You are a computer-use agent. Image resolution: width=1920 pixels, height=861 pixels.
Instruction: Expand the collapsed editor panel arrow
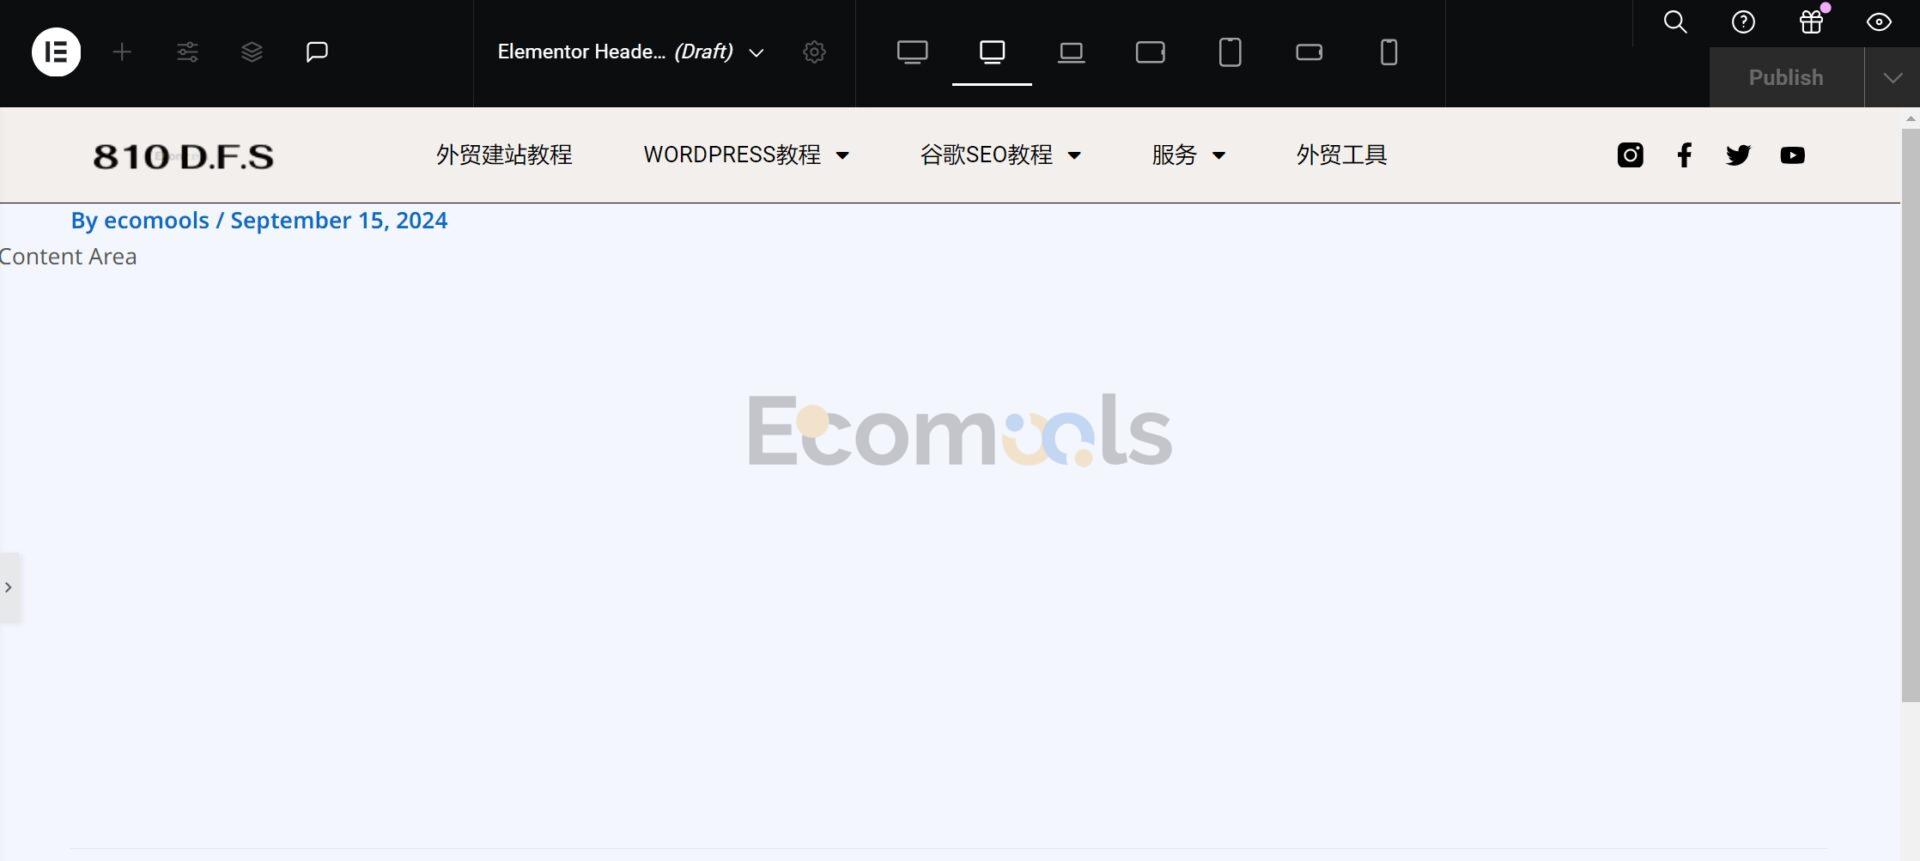(x=9, y=587)
